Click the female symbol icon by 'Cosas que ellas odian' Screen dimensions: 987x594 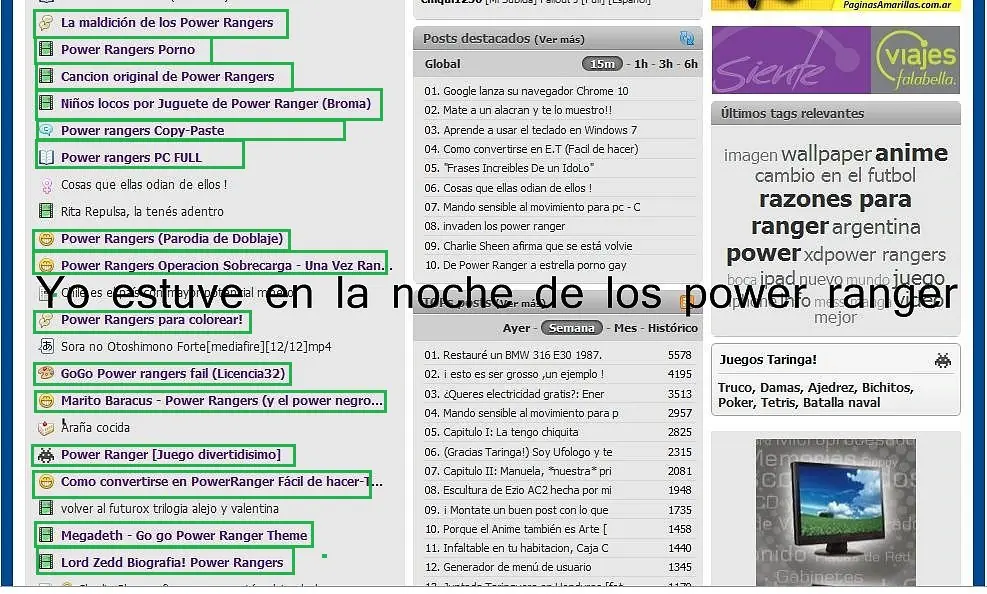click(46, 185)
